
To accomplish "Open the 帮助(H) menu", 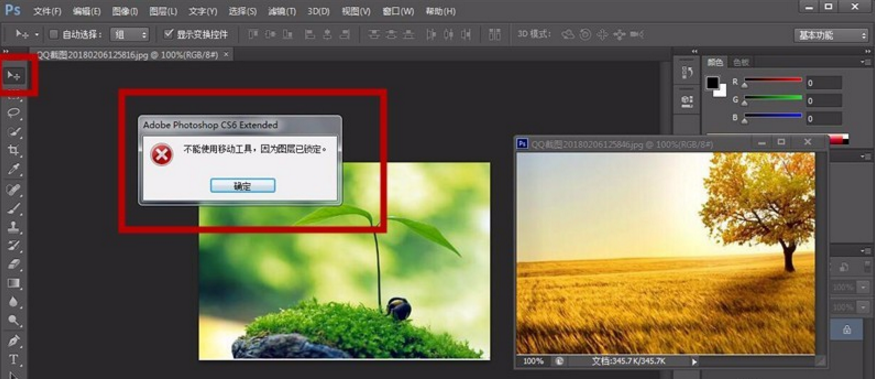I will pos(440,11).
